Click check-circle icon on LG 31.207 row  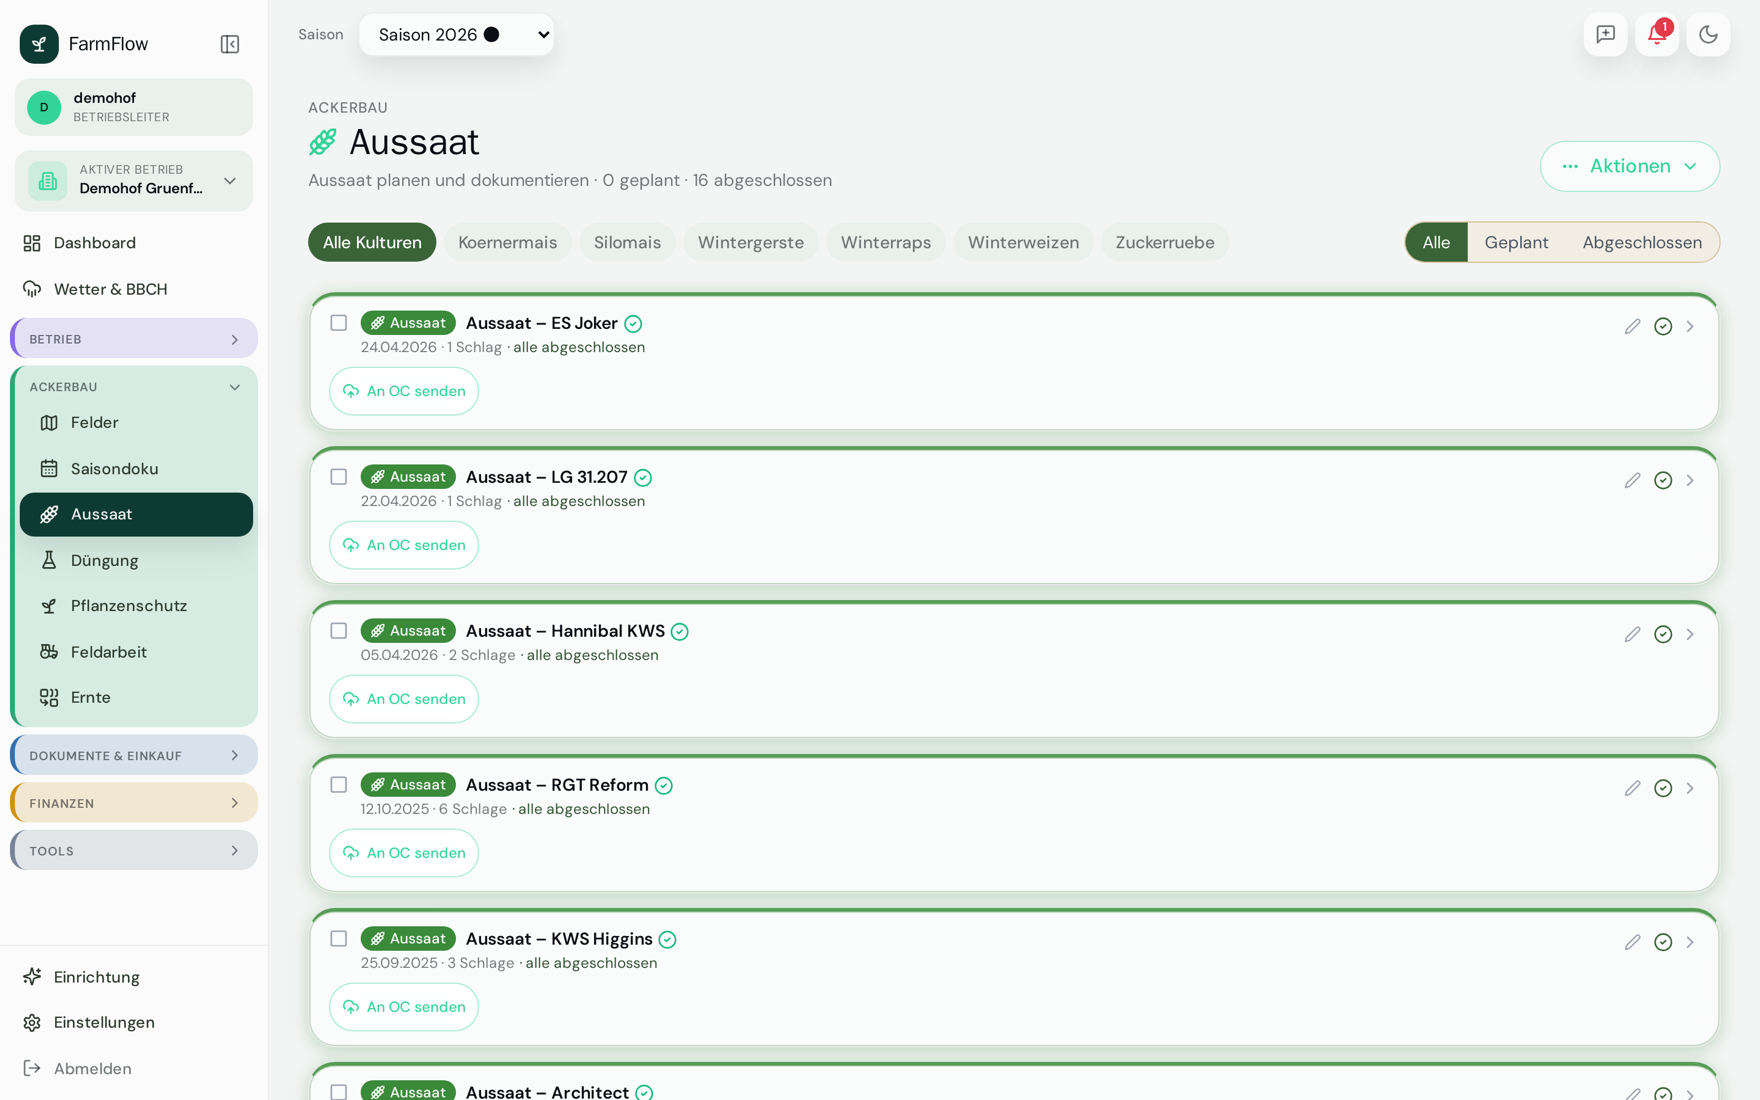pyautogui.click(x=1663, y=480)
